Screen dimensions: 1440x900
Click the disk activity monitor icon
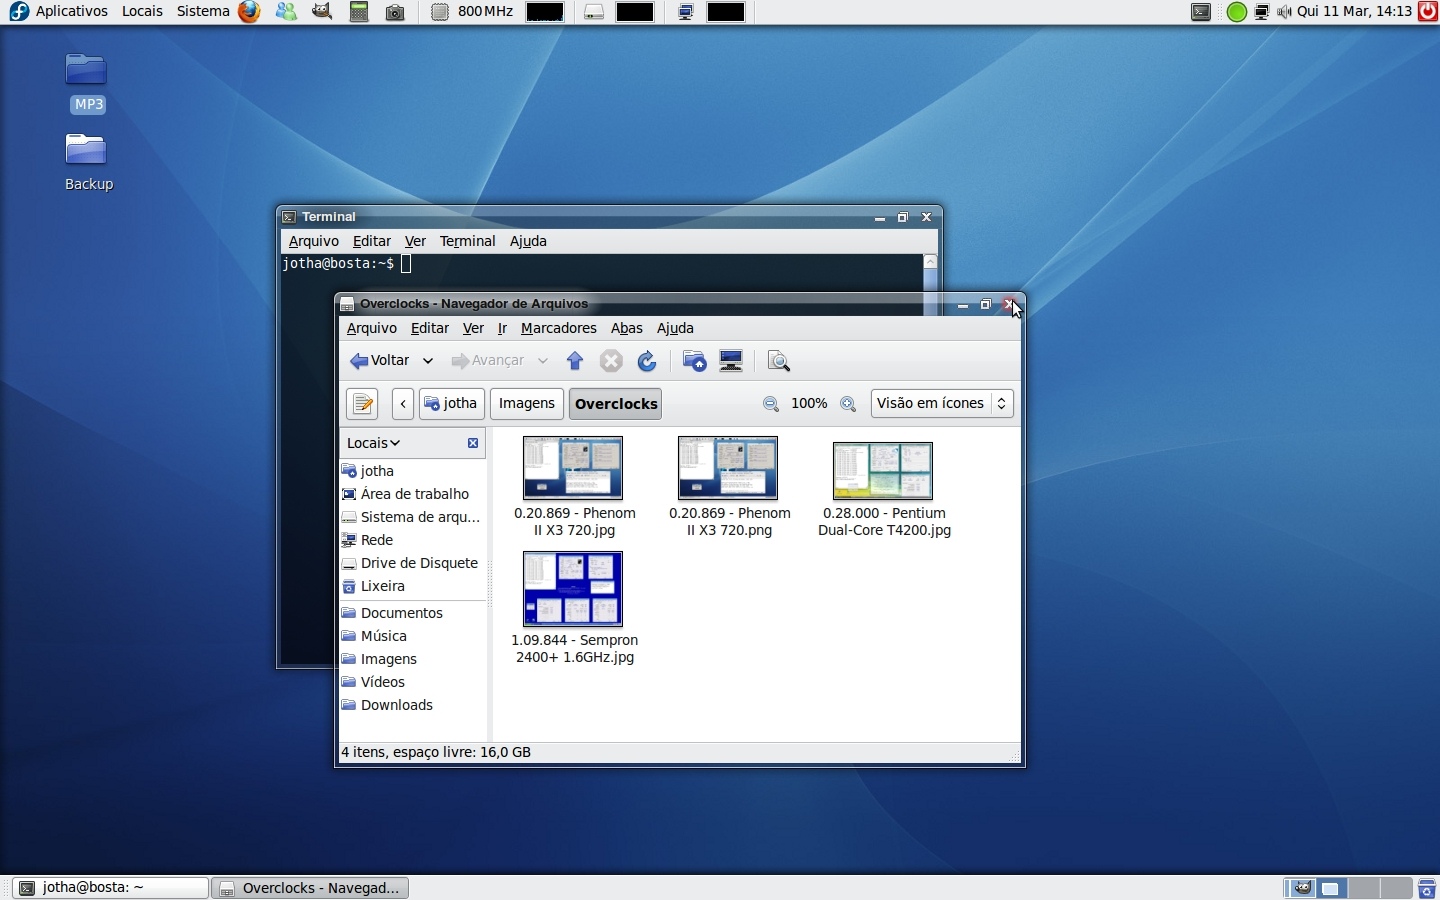(595, 12)
